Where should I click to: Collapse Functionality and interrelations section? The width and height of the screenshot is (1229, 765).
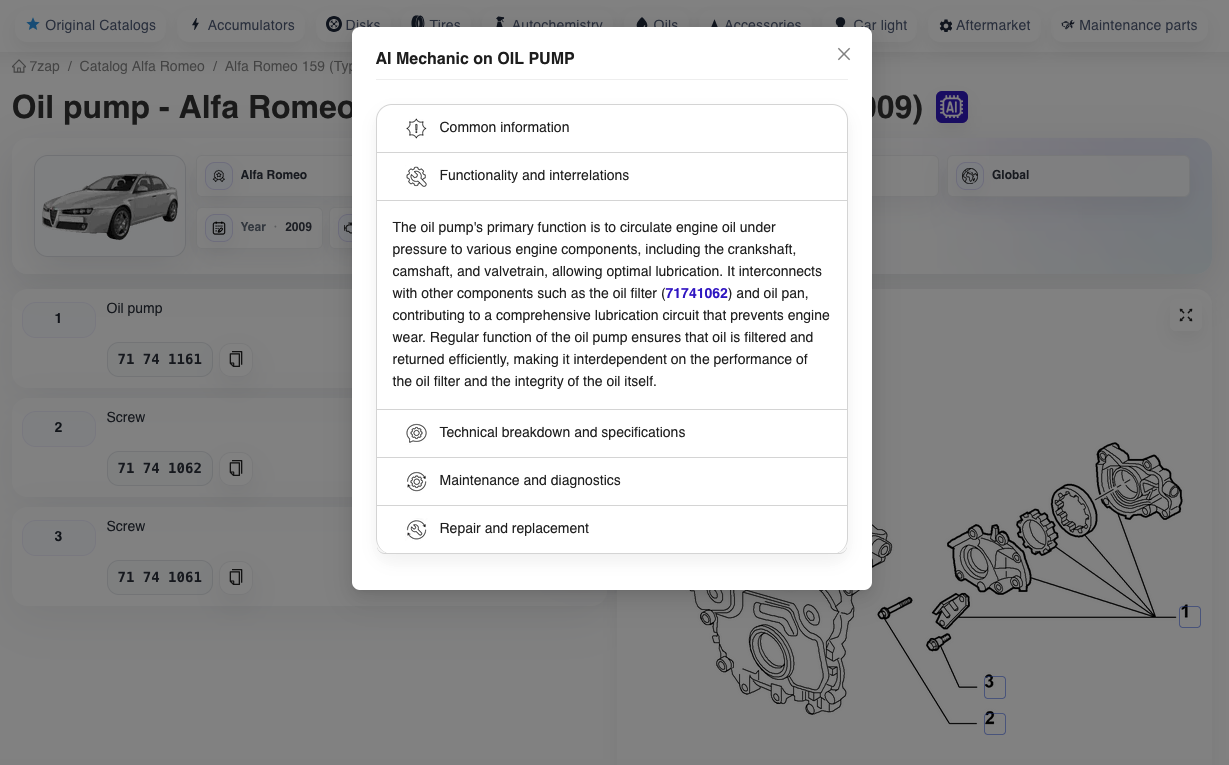pos(612,176)
